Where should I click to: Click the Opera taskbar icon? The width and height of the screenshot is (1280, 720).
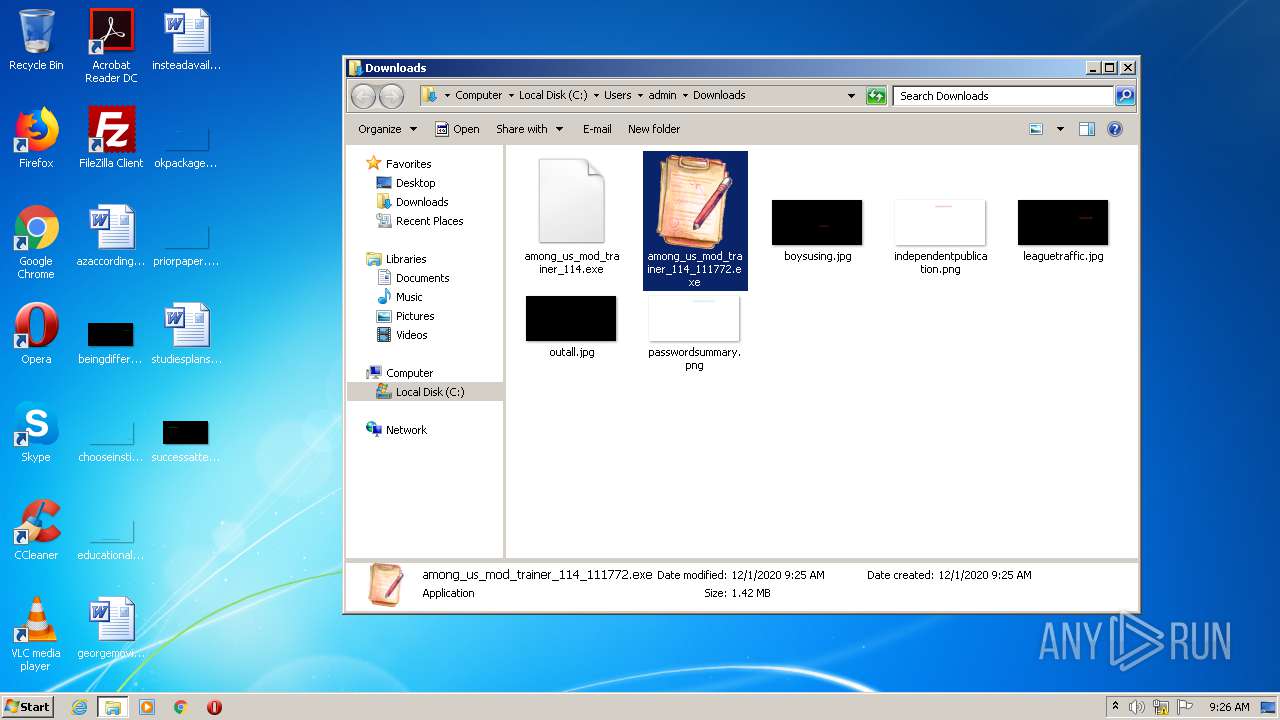(x=214, y=707)
